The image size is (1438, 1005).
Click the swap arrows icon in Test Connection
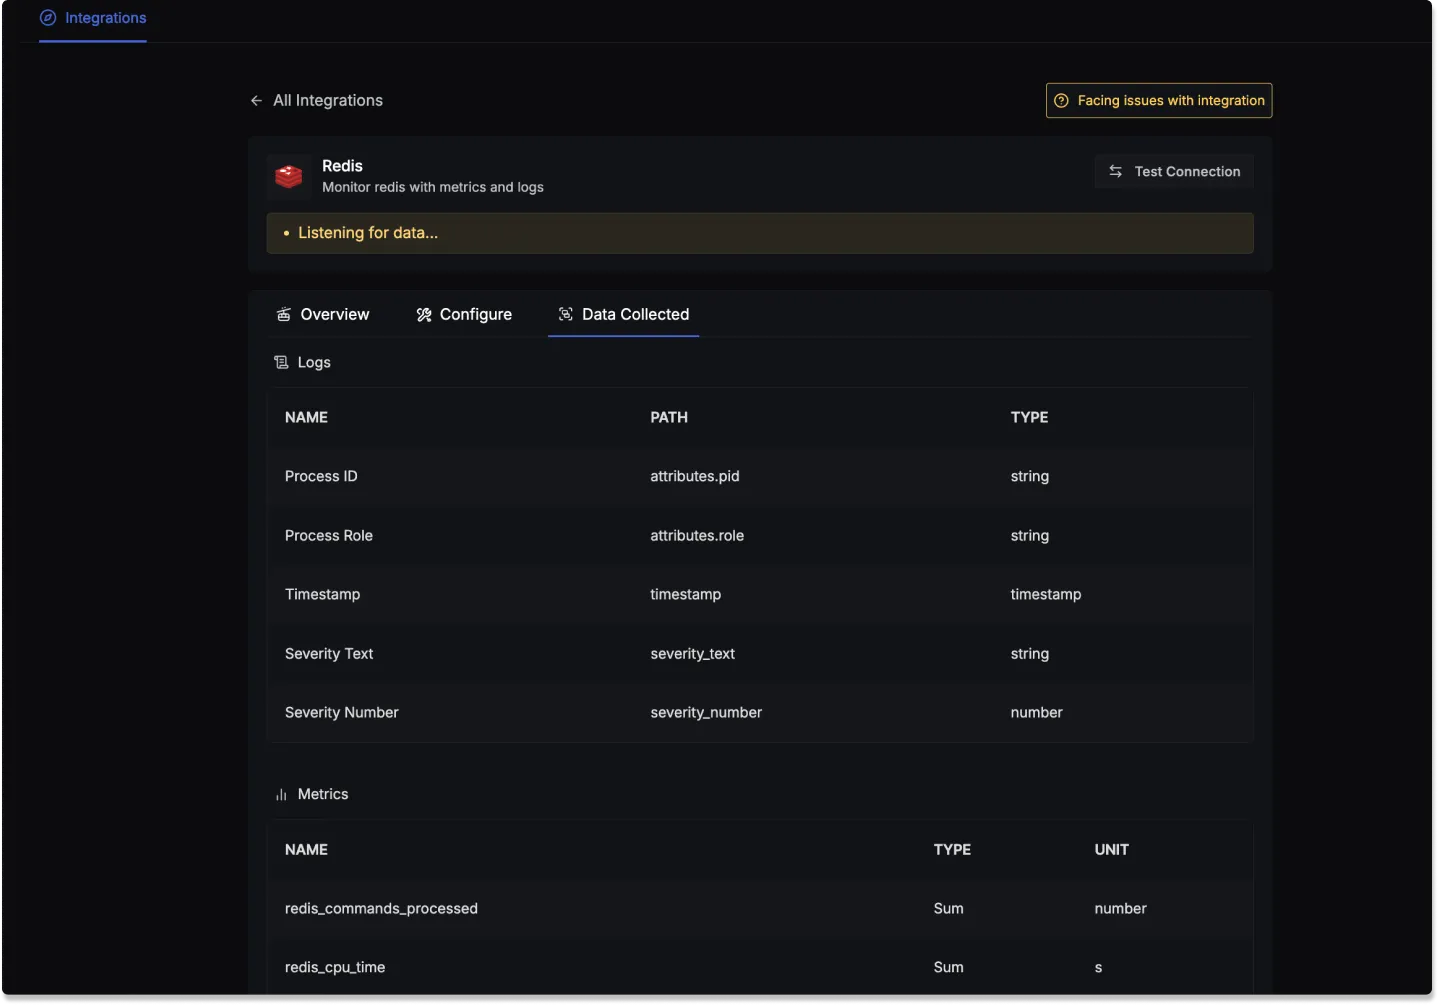[1116, 172]
